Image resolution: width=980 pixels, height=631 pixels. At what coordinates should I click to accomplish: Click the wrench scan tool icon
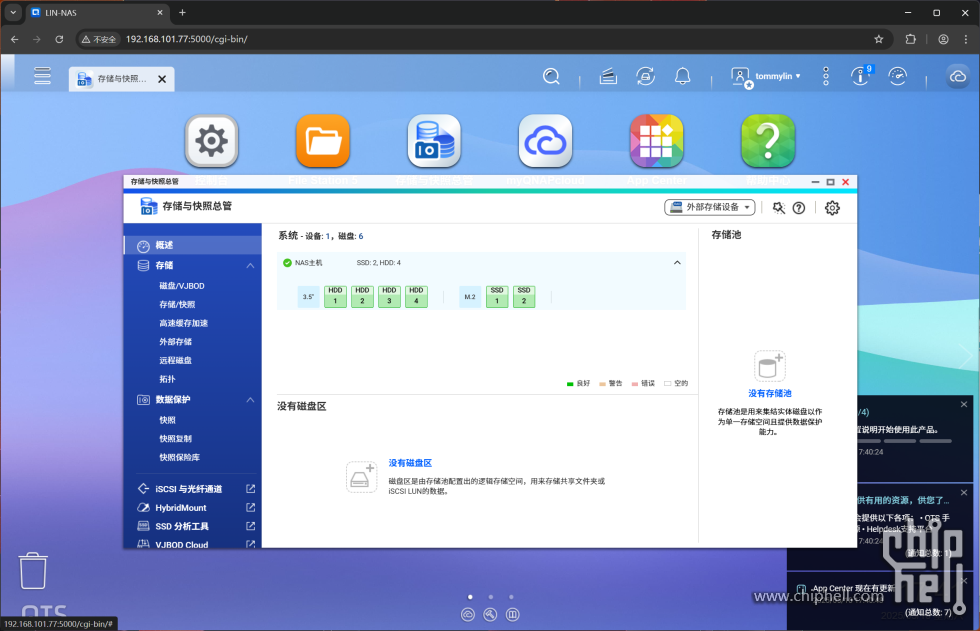click(x=778, y=208)
